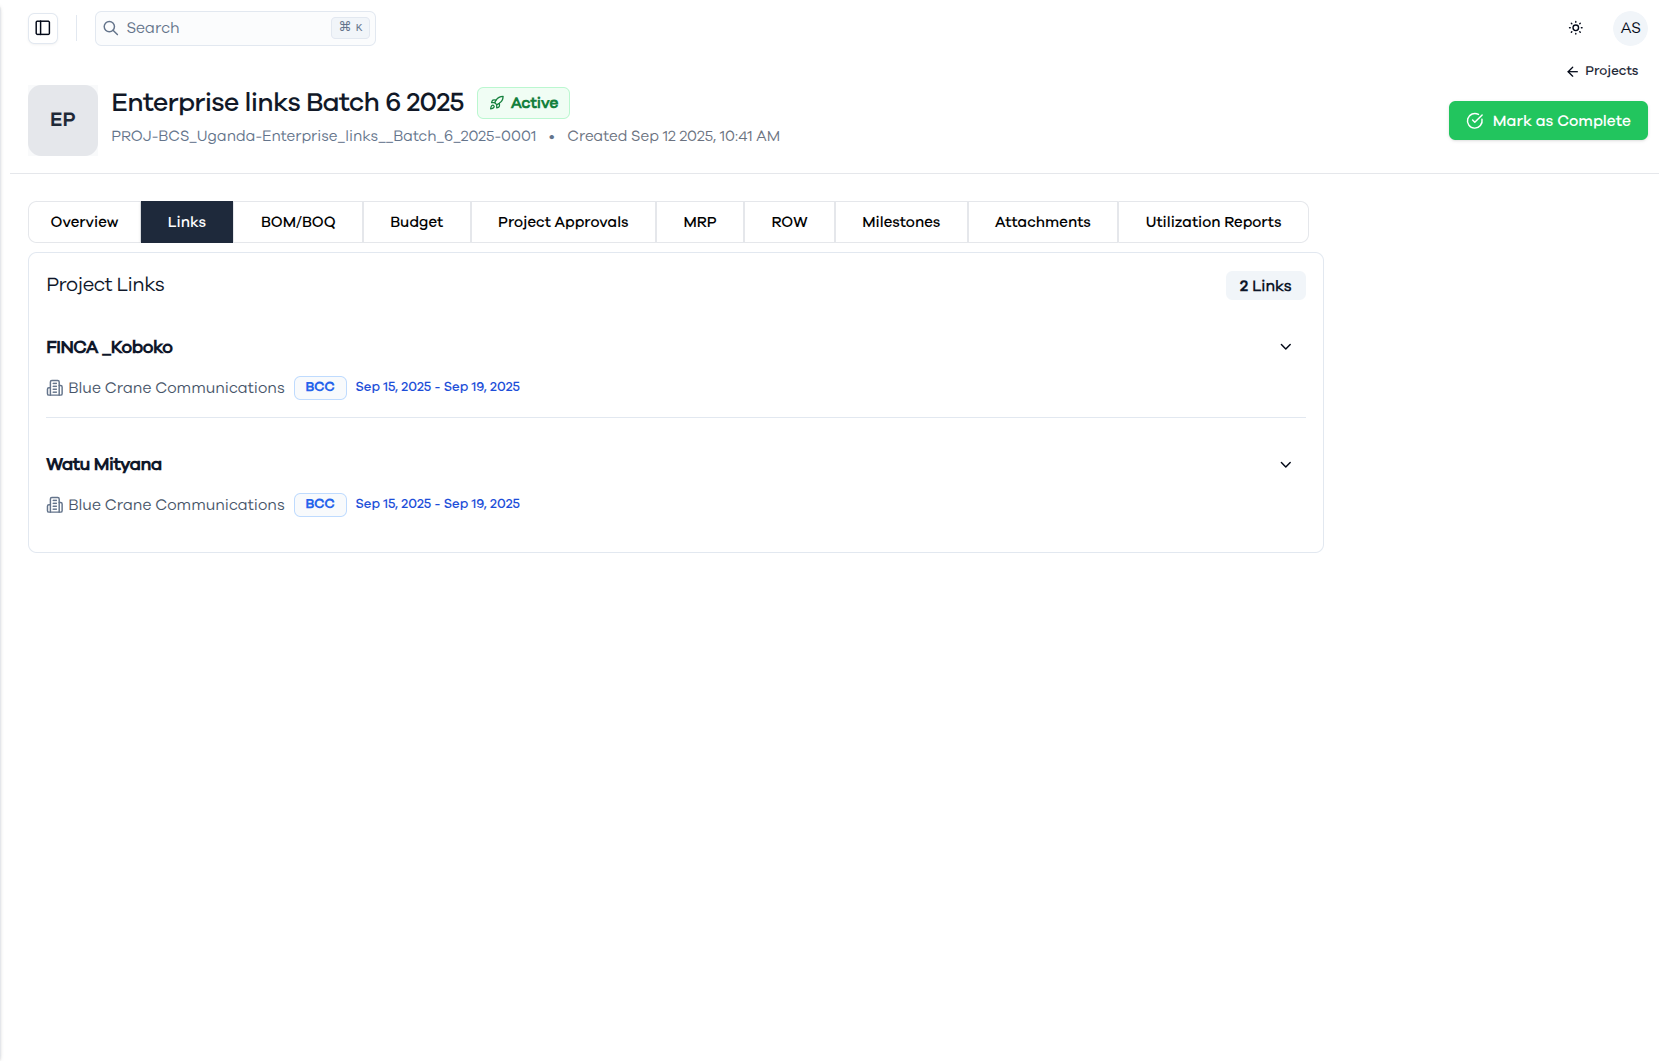Click the Project Links heading
Viewport: 1659px width, 1061px height.
pos(105,285)
